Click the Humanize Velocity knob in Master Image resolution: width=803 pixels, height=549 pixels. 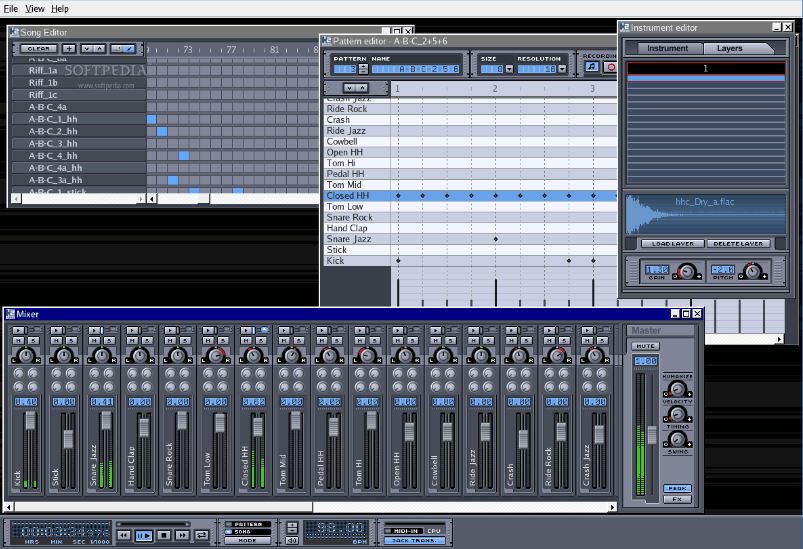tap(678, 390)
